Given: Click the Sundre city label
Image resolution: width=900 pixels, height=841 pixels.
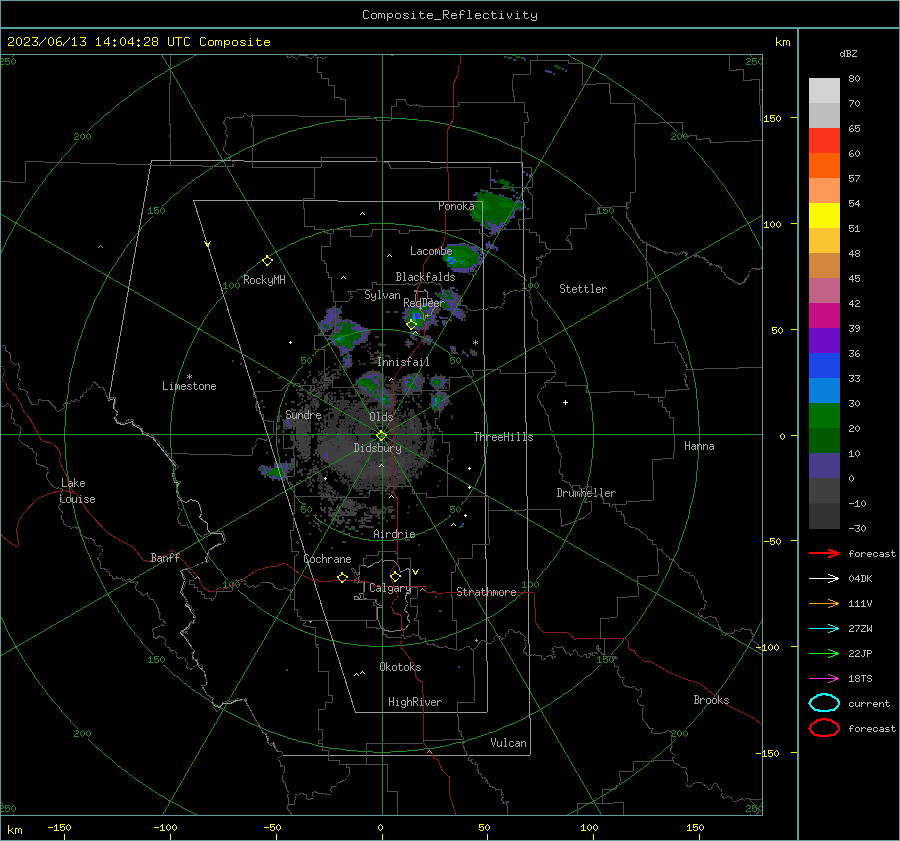Looking at the screenshot, I should (x=303, y=414).
